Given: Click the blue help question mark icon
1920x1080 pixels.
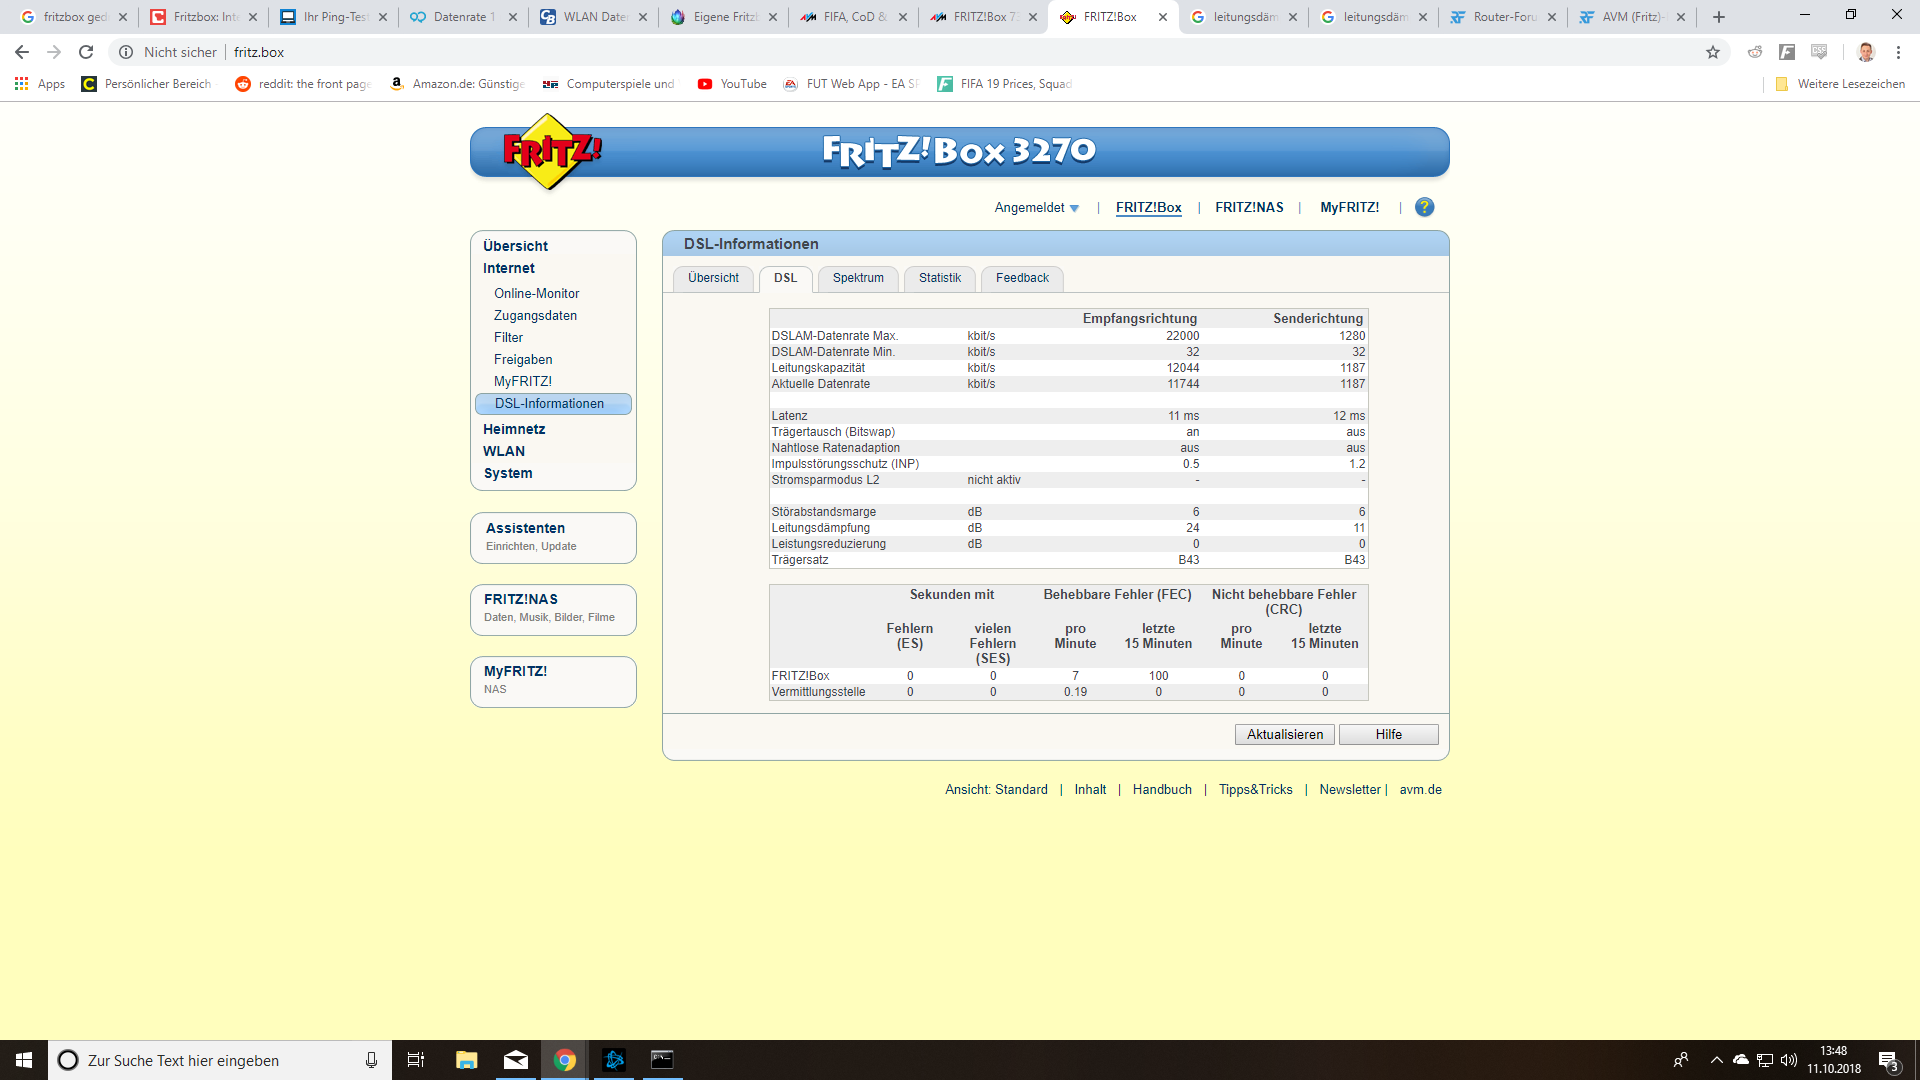Looking at the screenshot, I should [1424, 207].
